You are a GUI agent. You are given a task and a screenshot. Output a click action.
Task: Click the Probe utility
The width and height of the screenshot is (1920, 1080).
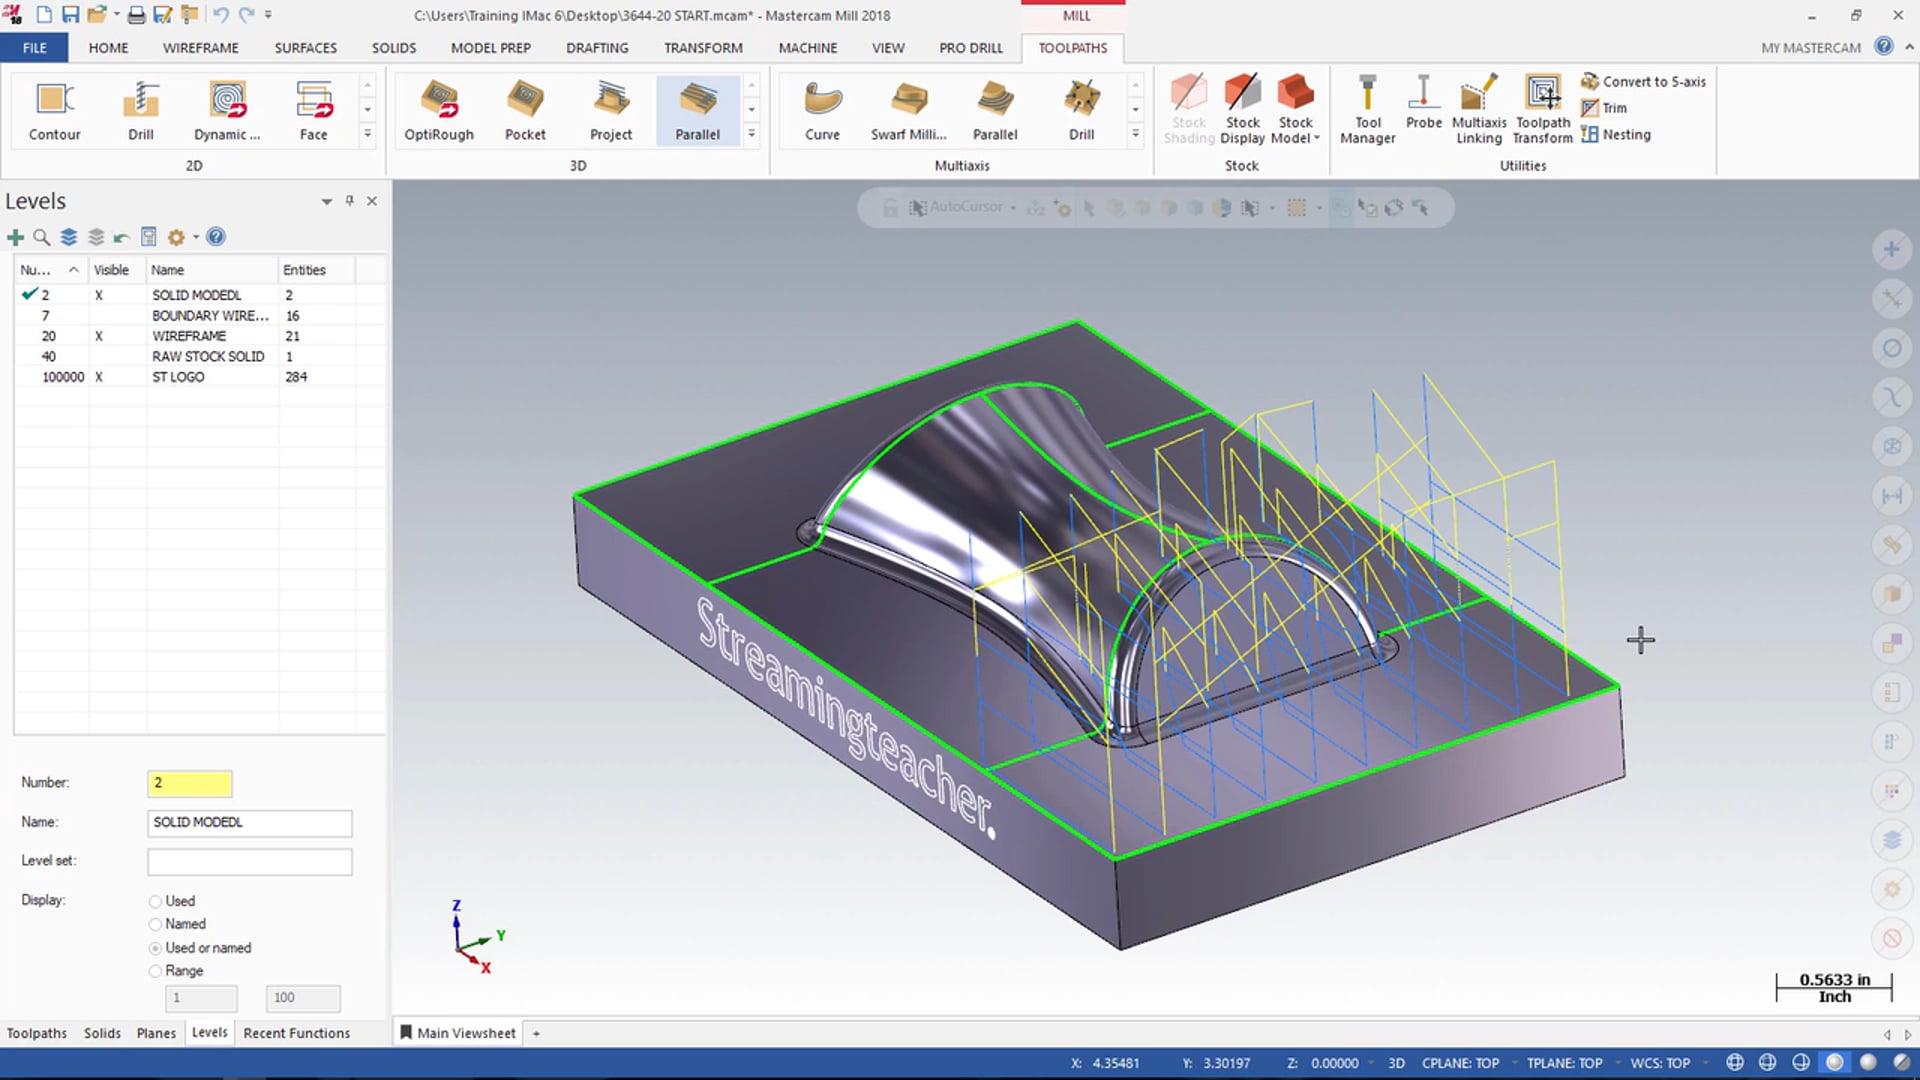[x=1424, y=103]
